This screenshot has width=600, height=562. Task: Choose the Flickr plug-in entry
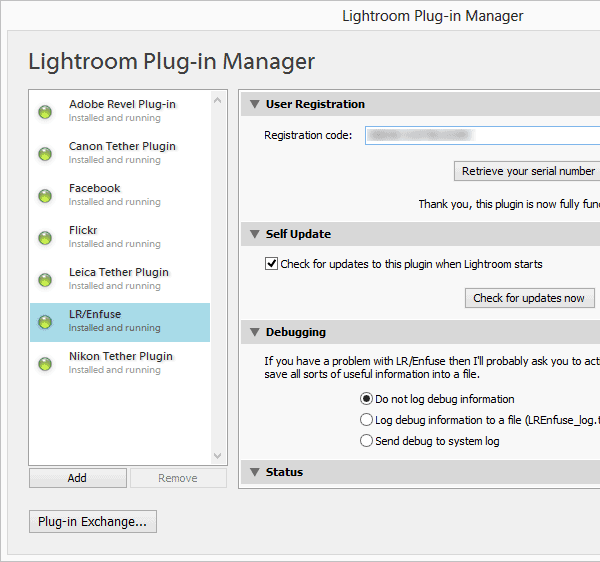(x=120, y=237)
